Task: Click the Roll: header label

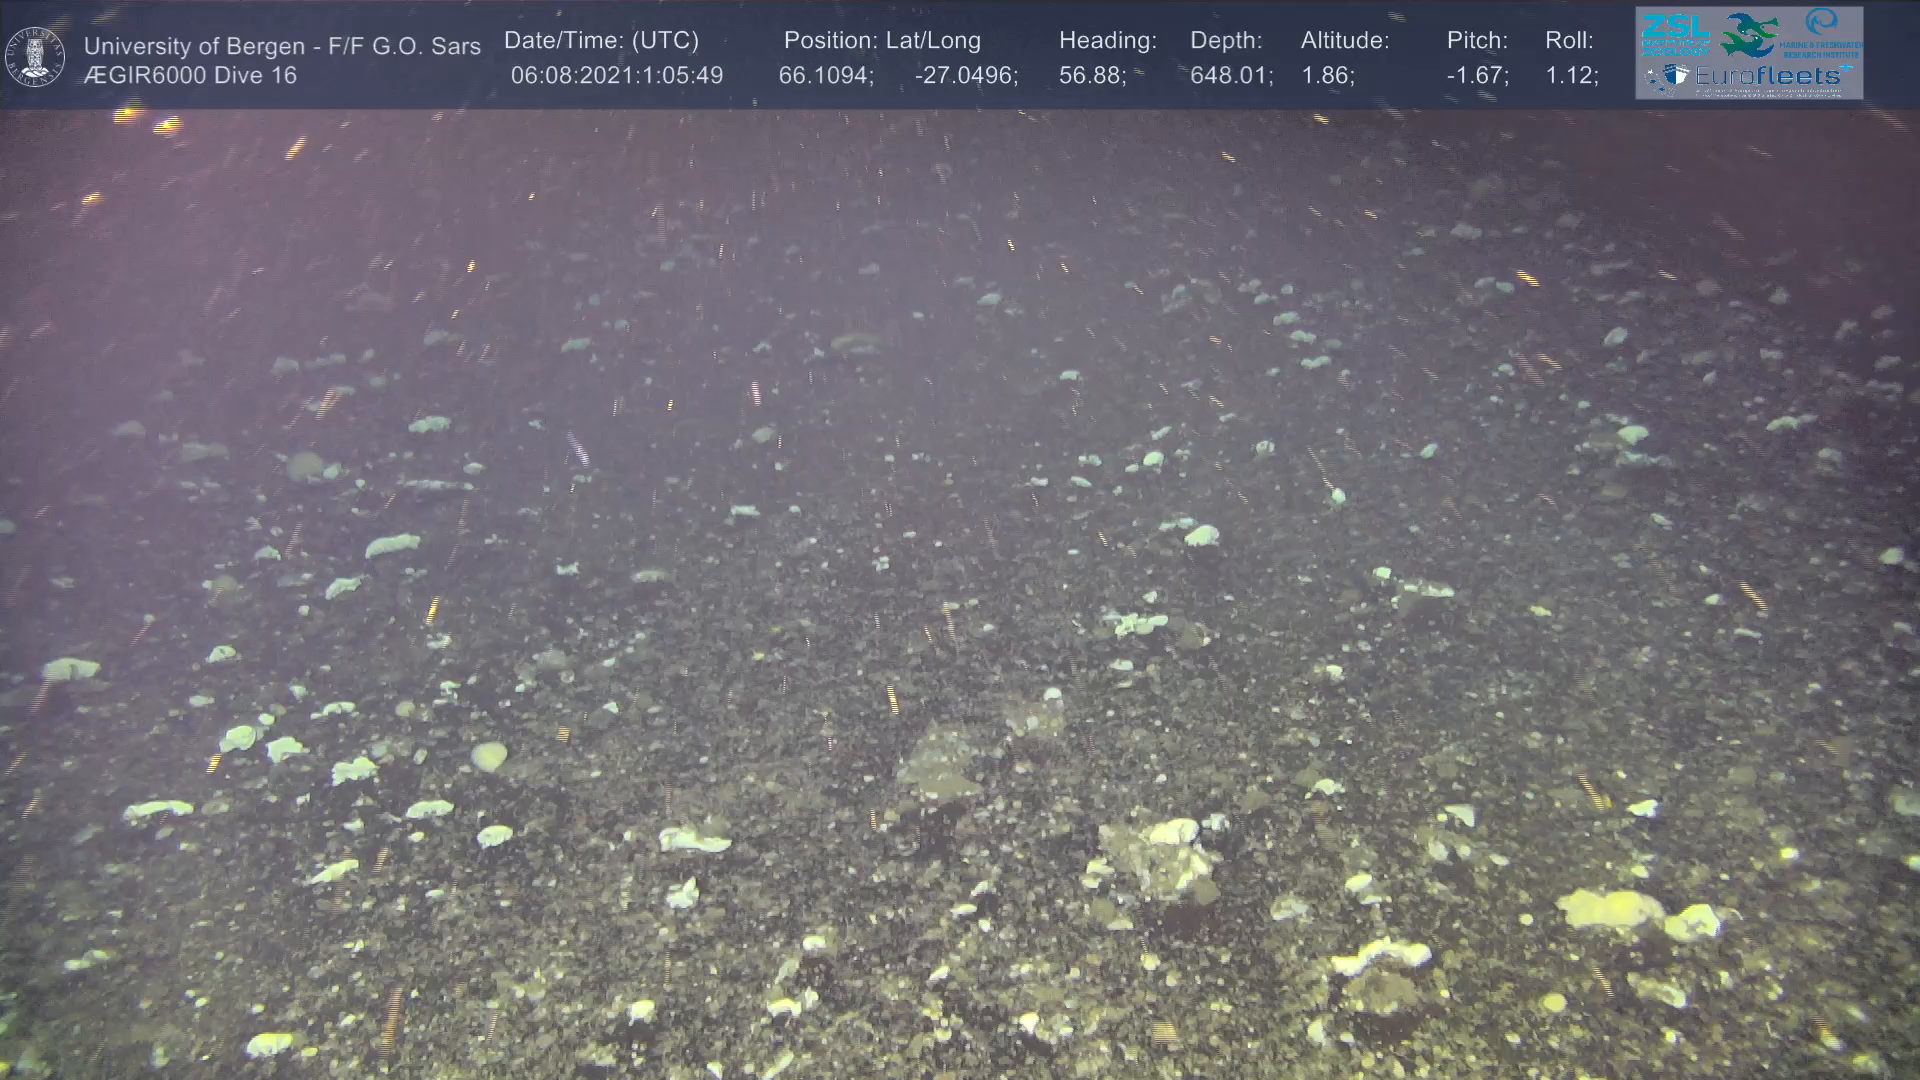Action: [x=1569, y=40]
